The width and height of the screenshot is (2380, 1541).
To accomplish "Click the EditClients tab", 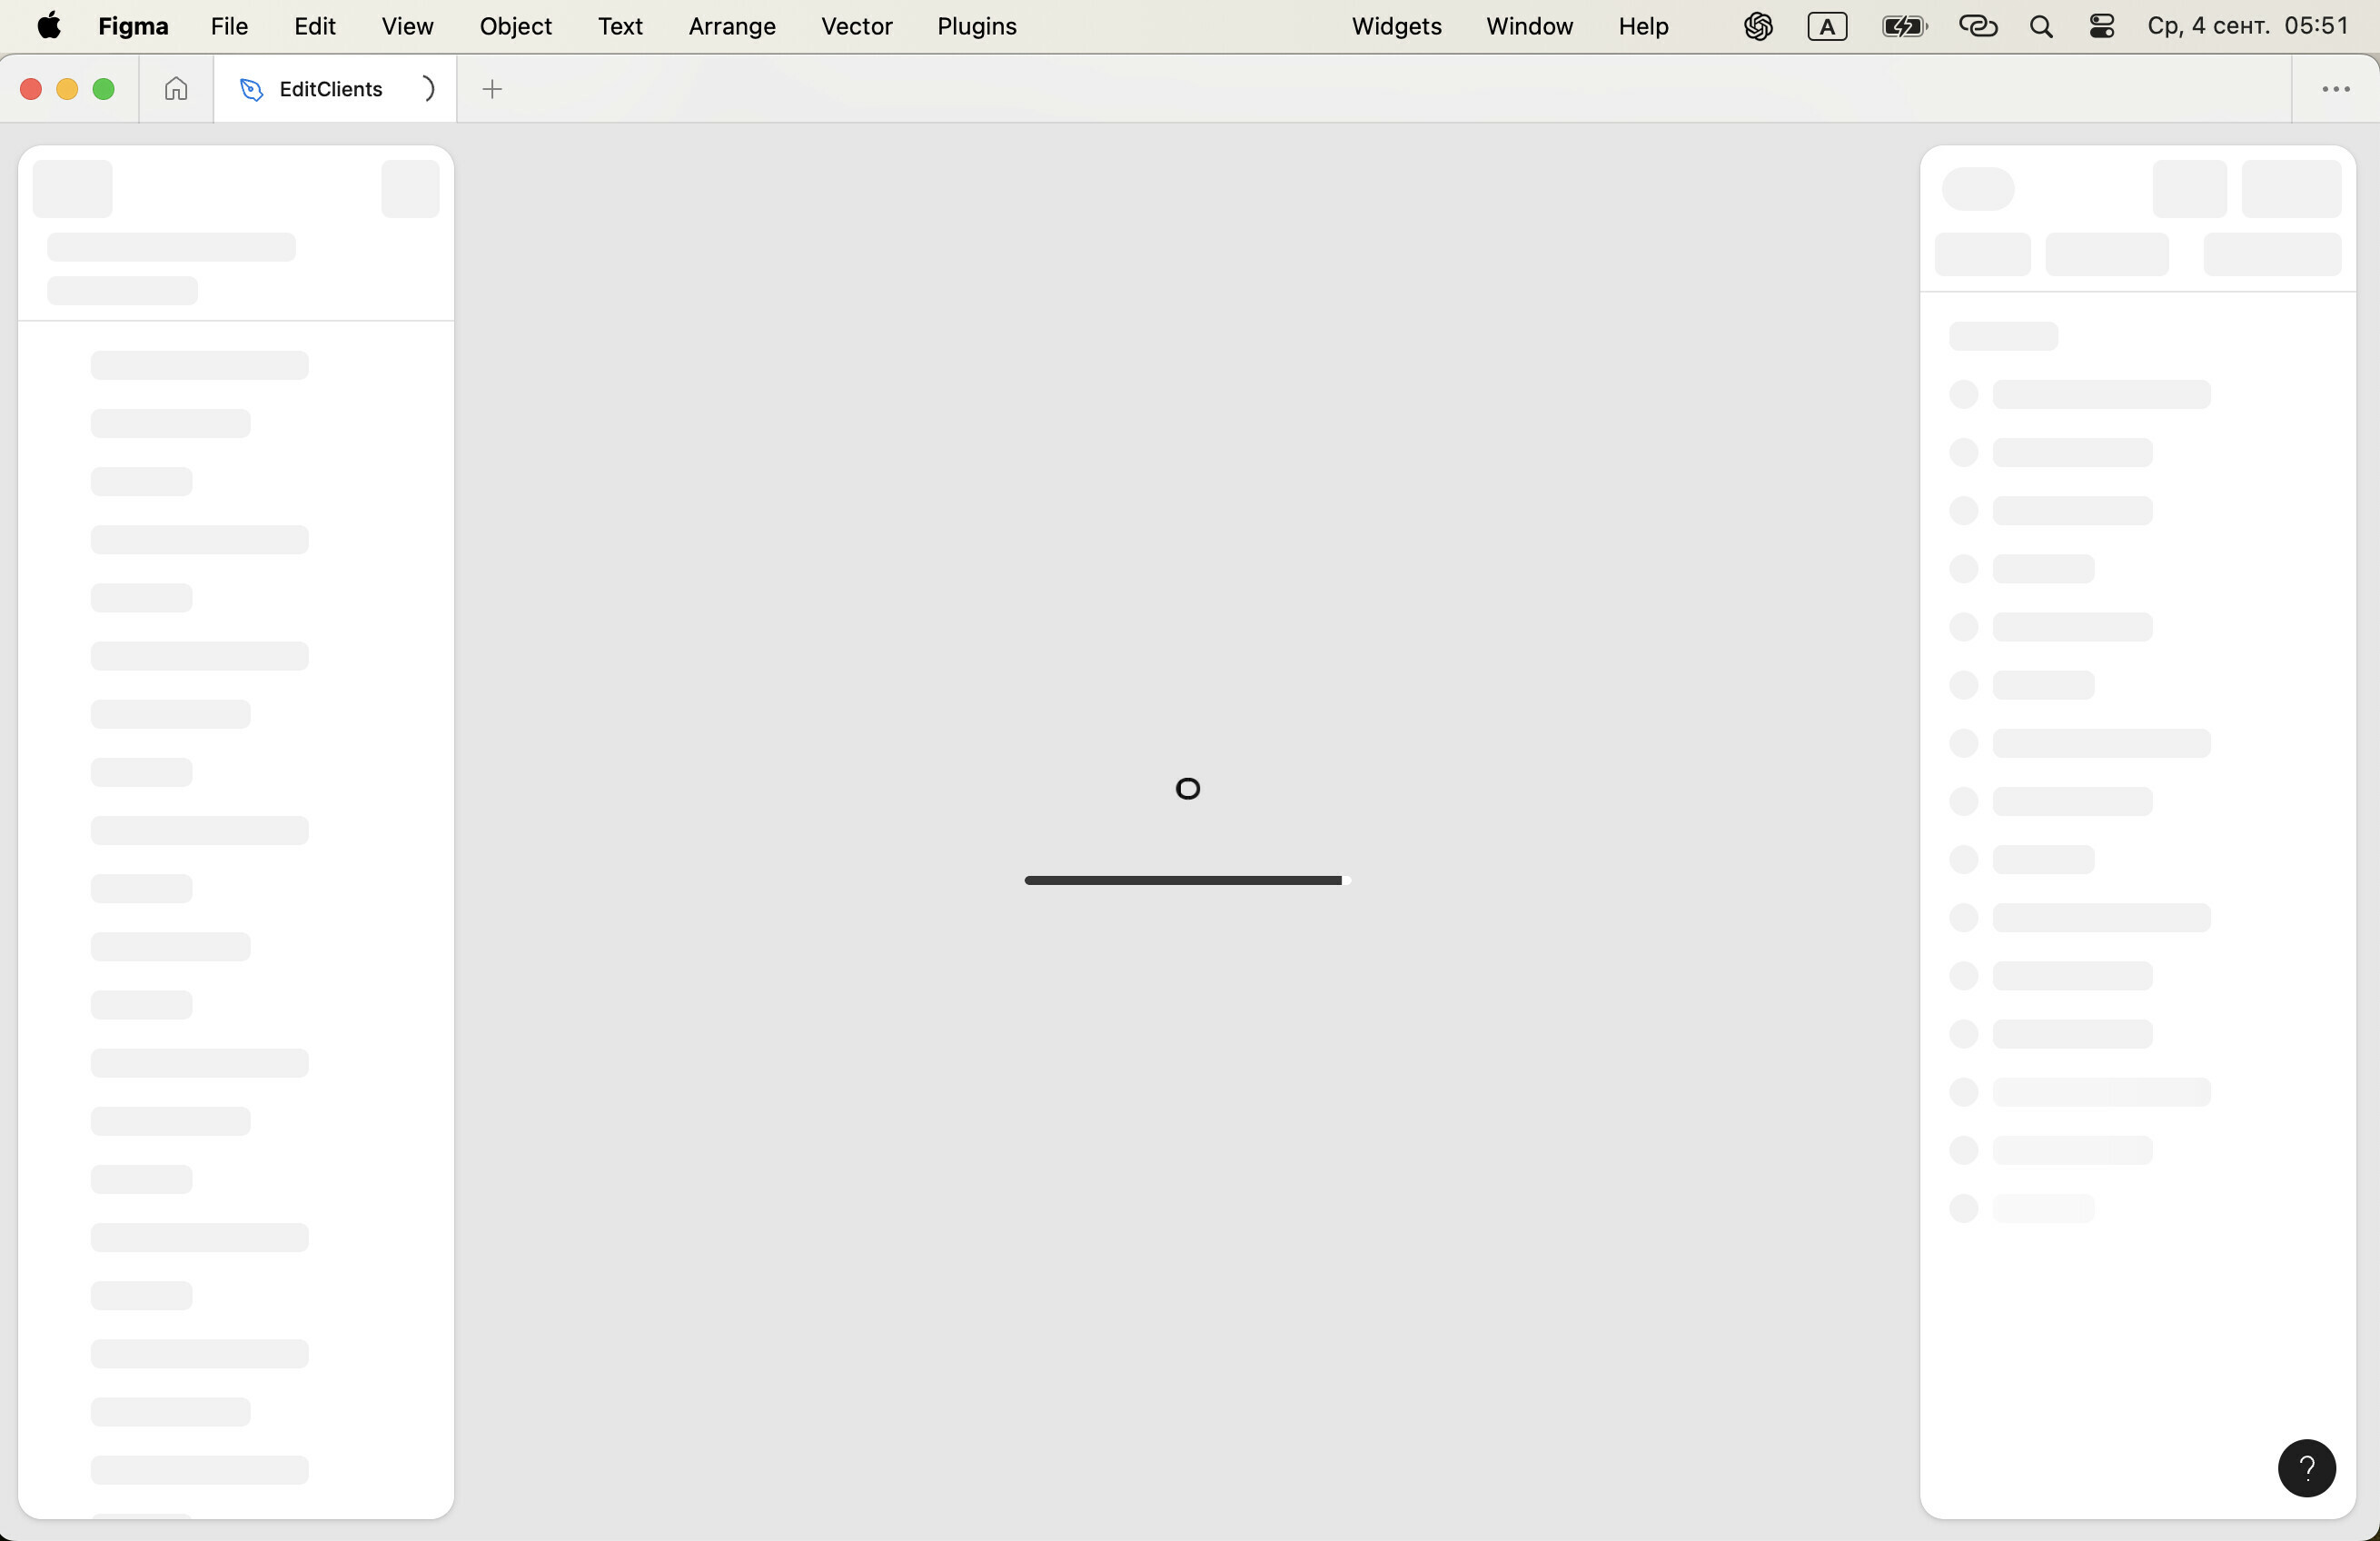I will 330,88.
